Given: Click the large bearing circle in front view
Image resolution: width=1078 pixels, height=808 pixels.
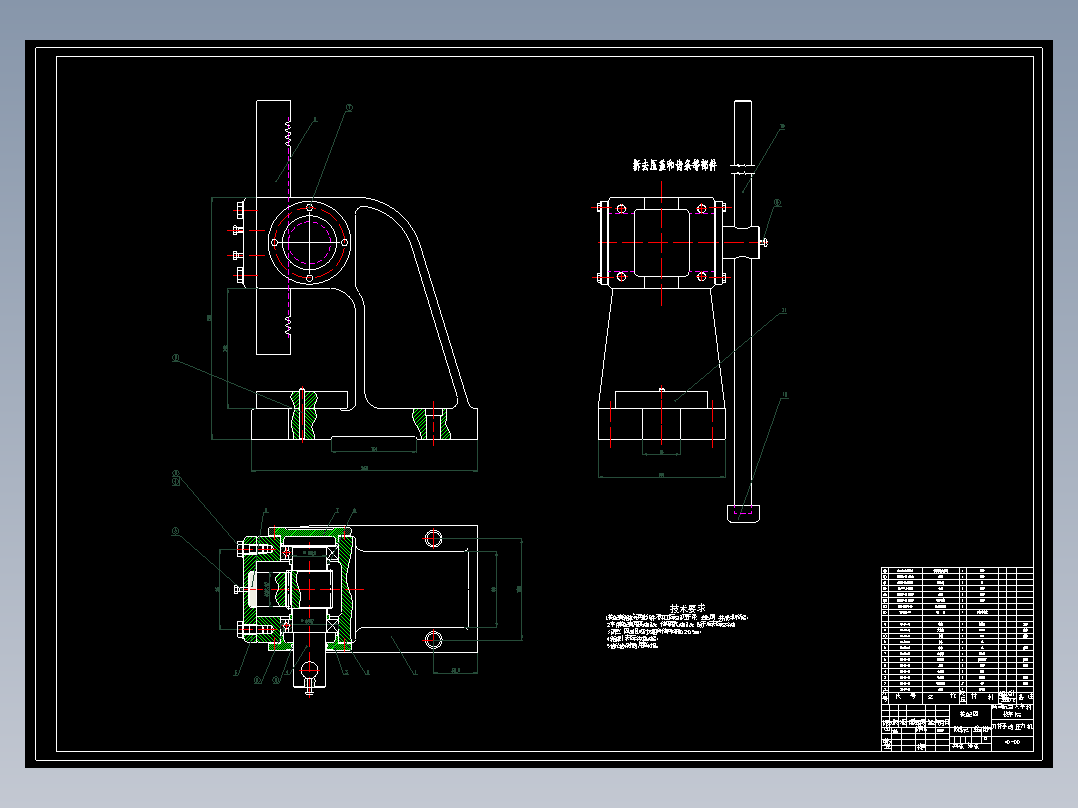Looking at the screenshot, I should 309,242.
